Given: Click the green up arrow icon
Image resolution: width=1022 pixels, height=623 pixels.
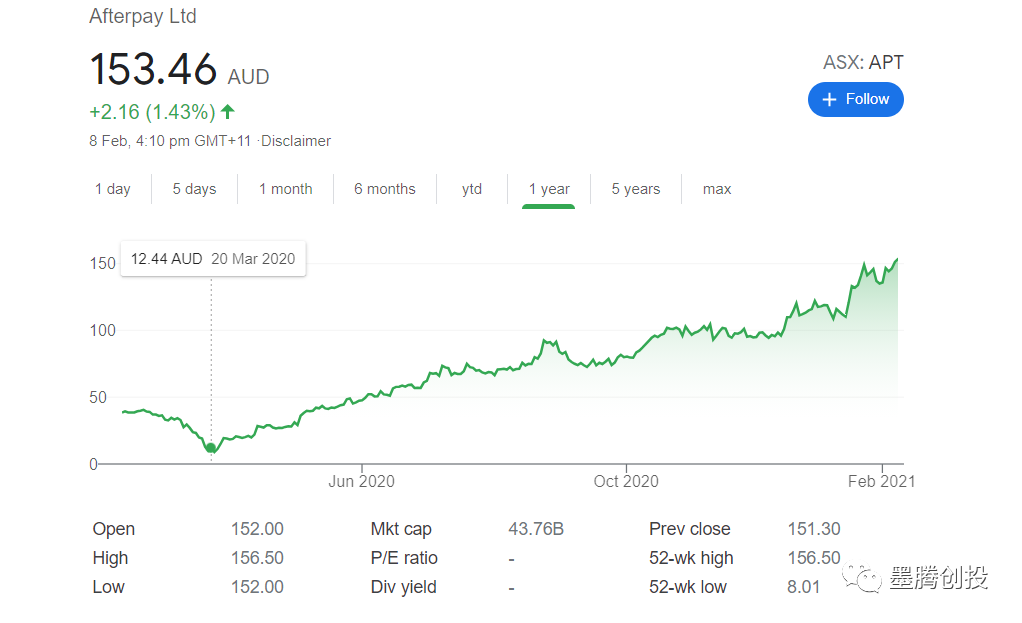Looking at the screenshot, I should click(227, 112).
